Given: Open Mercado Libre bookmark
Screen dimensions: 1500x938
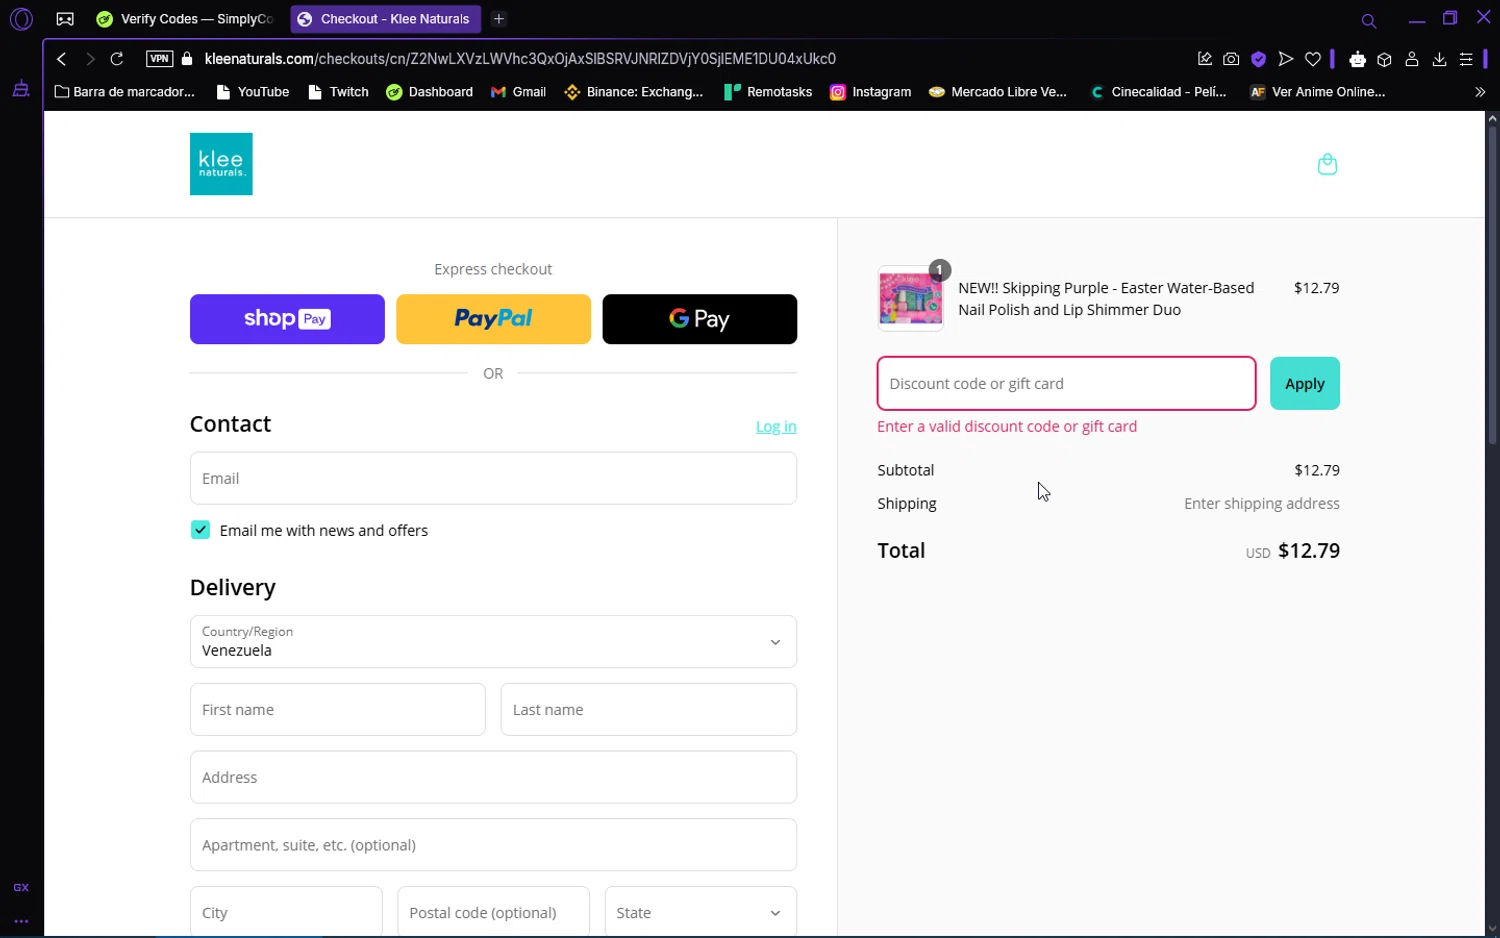Looking at the screenshot, I should [998, 92].
